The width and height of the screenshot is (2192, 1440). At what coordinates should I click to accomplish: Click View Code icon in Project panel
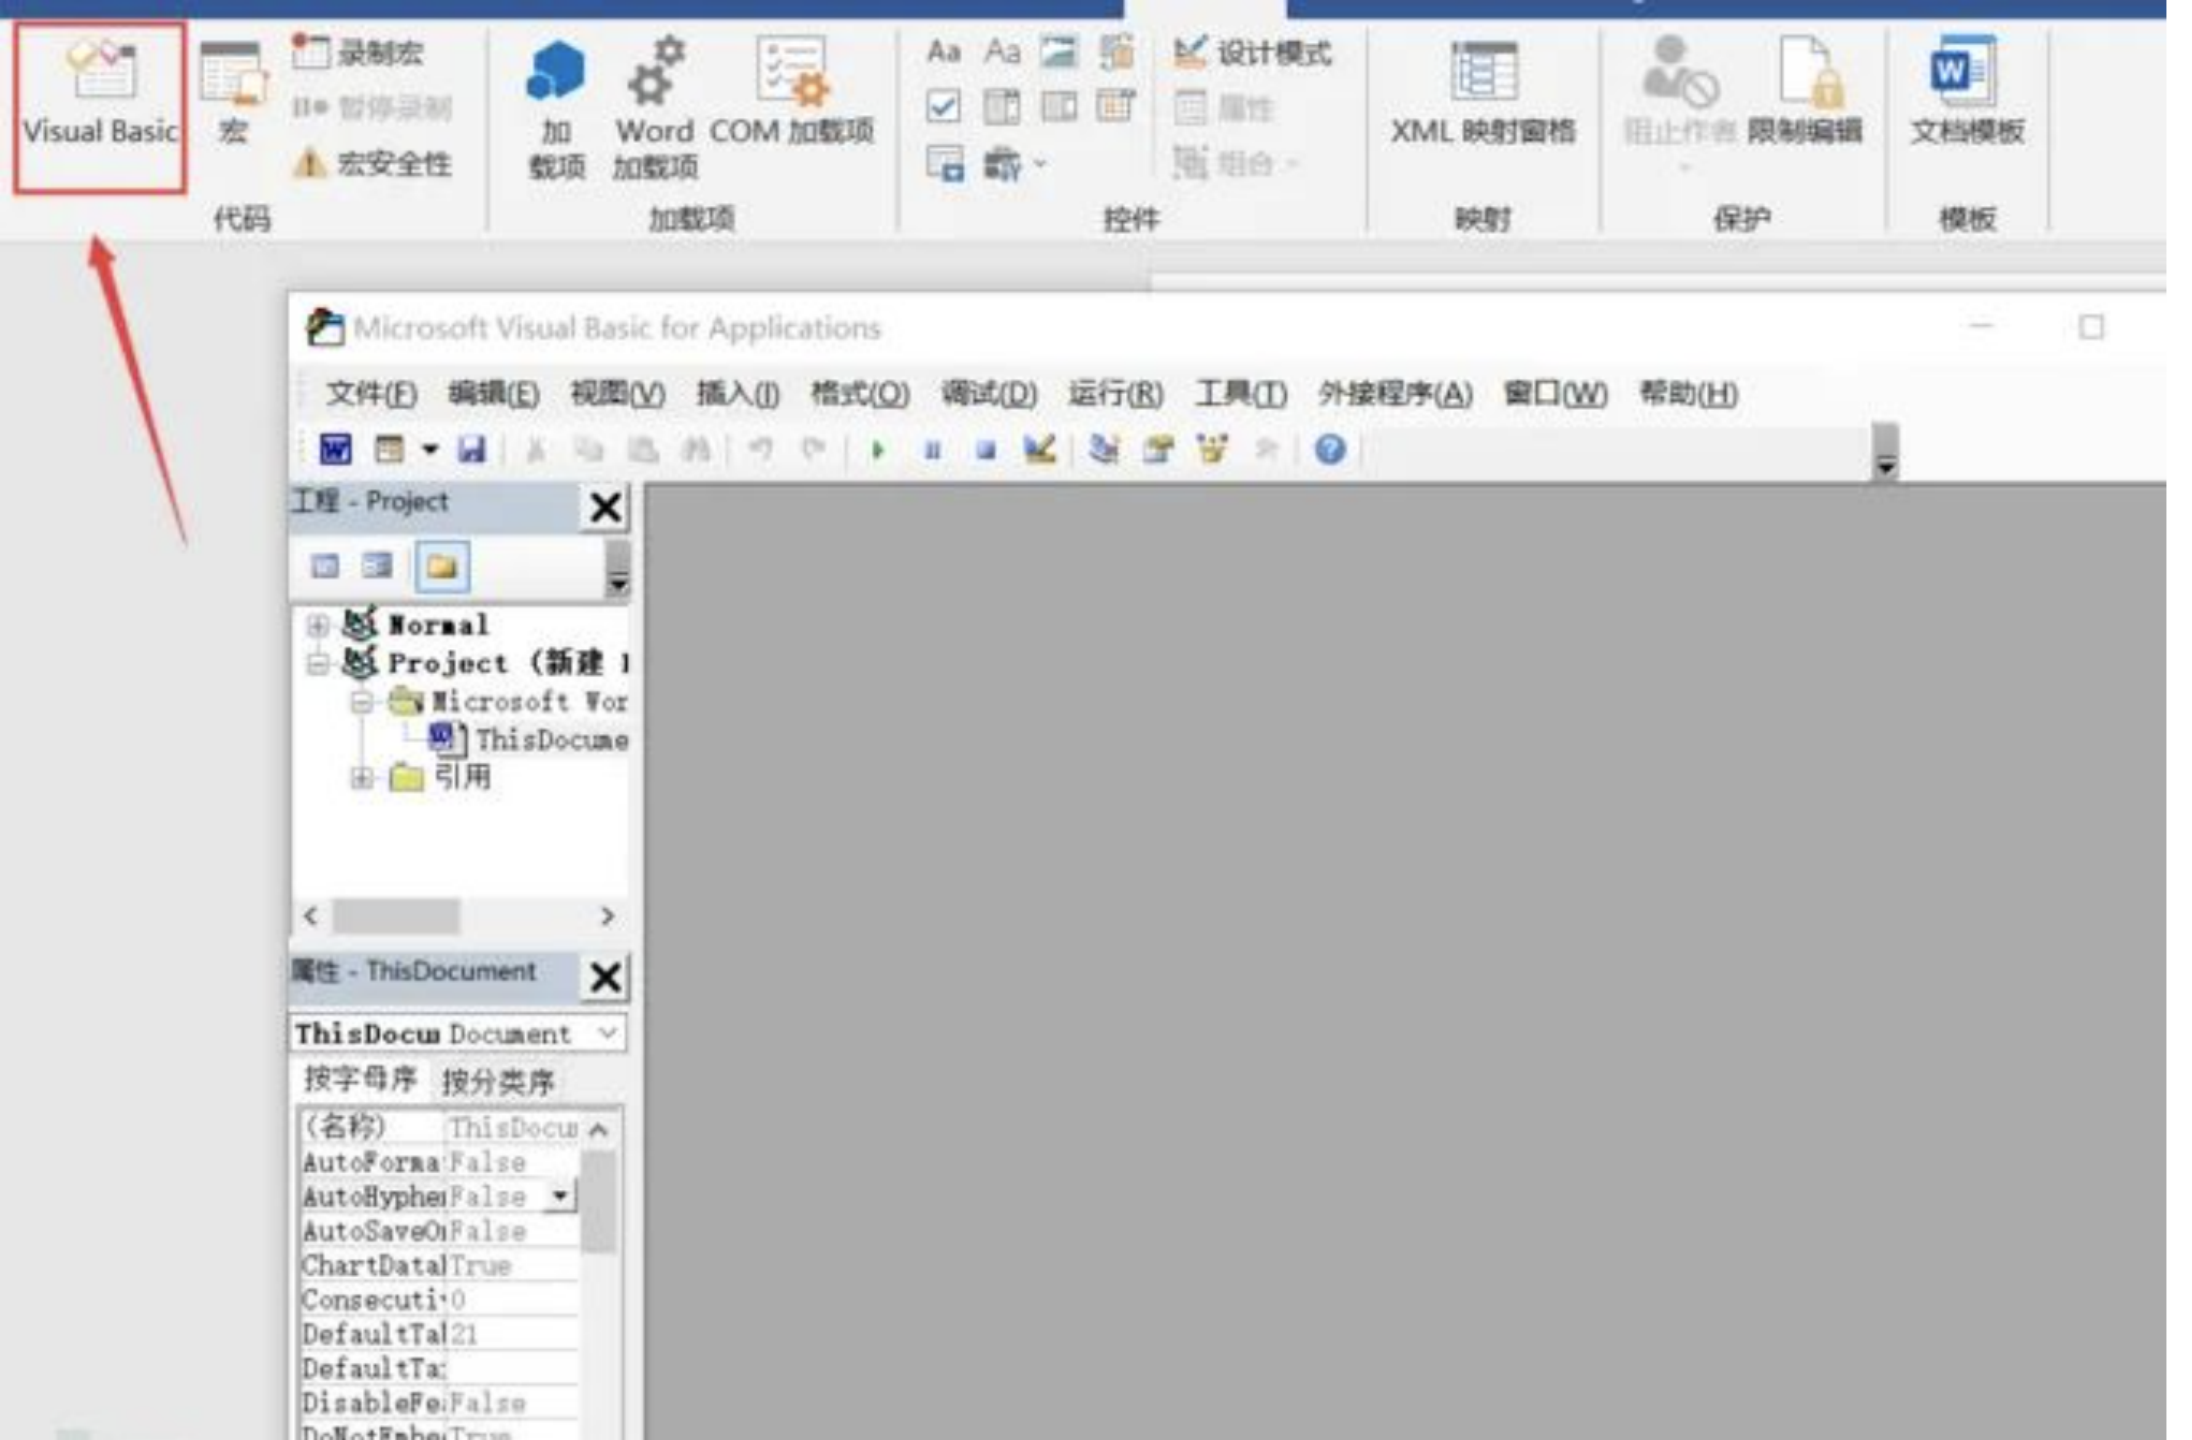(x=325, y=567)
